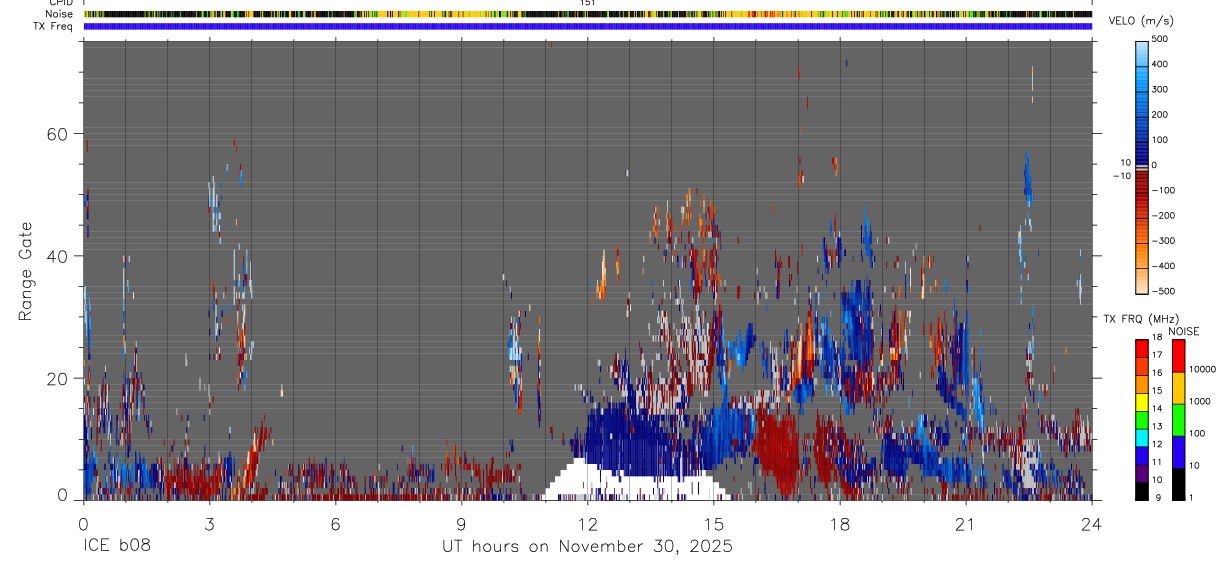This screenshot has width=1228, height=567.
Task: Click the 12 tick on UT hours axis
Action: coord(587,523)
